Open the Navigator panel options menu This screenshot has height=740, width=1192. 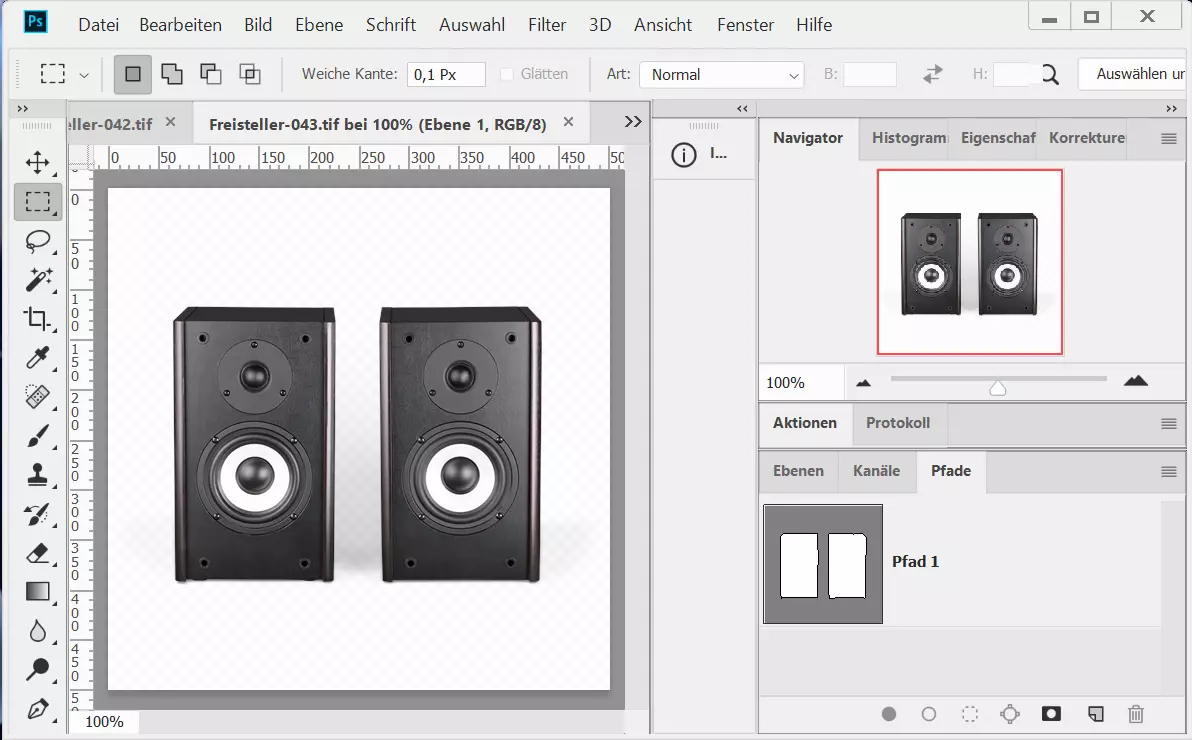click(1168, 139)
